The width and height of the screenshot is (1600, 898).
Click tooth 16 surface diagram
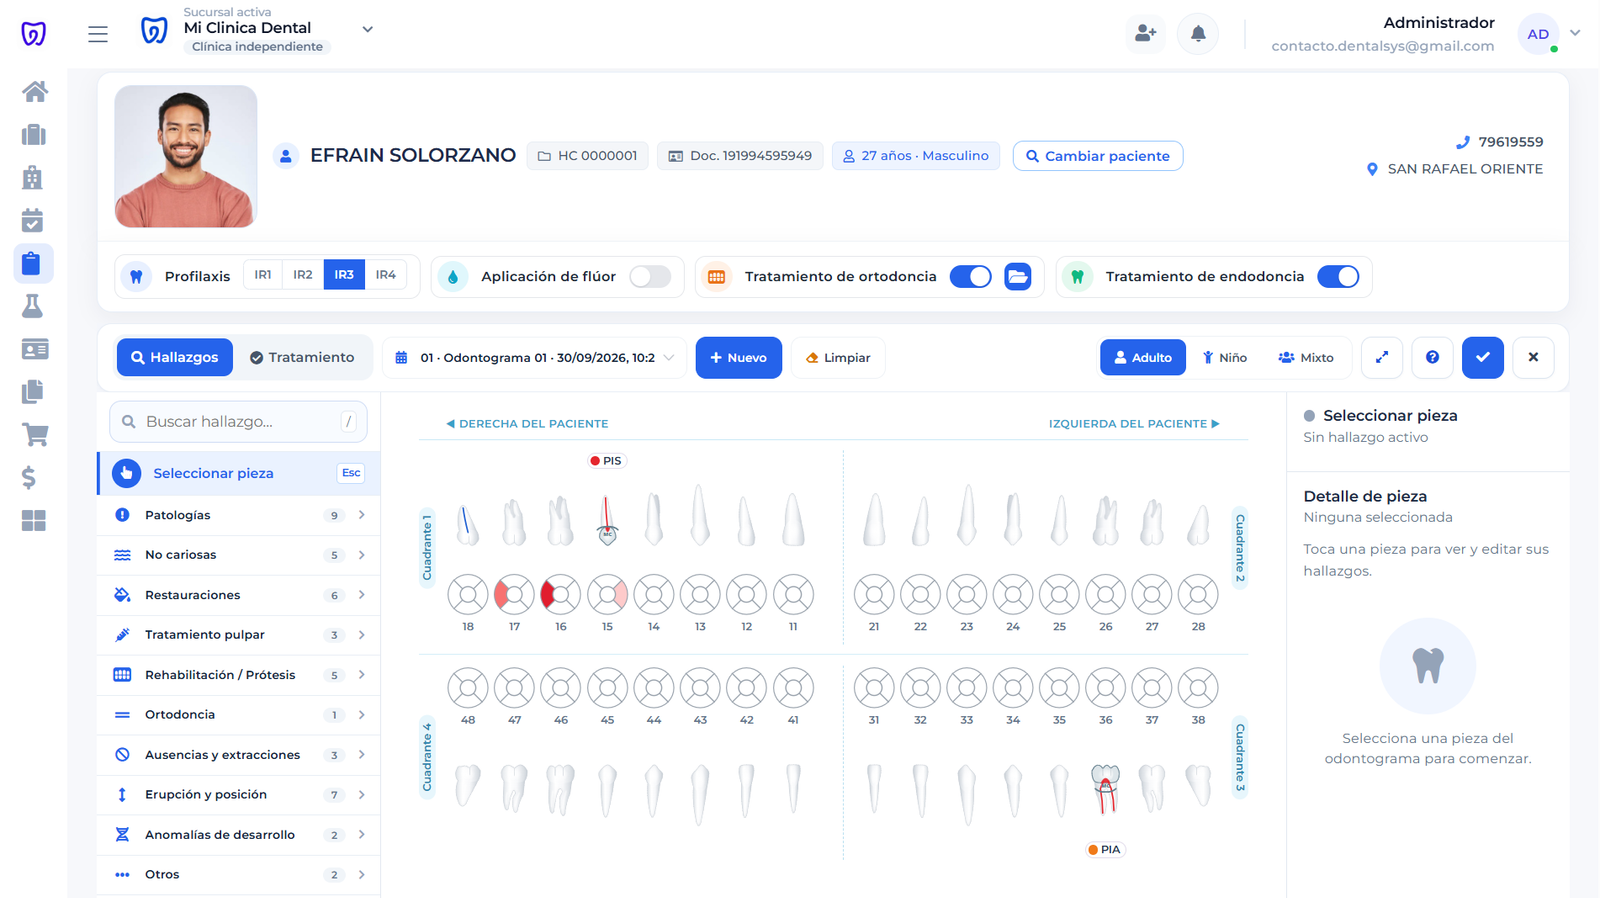[561, 595]
